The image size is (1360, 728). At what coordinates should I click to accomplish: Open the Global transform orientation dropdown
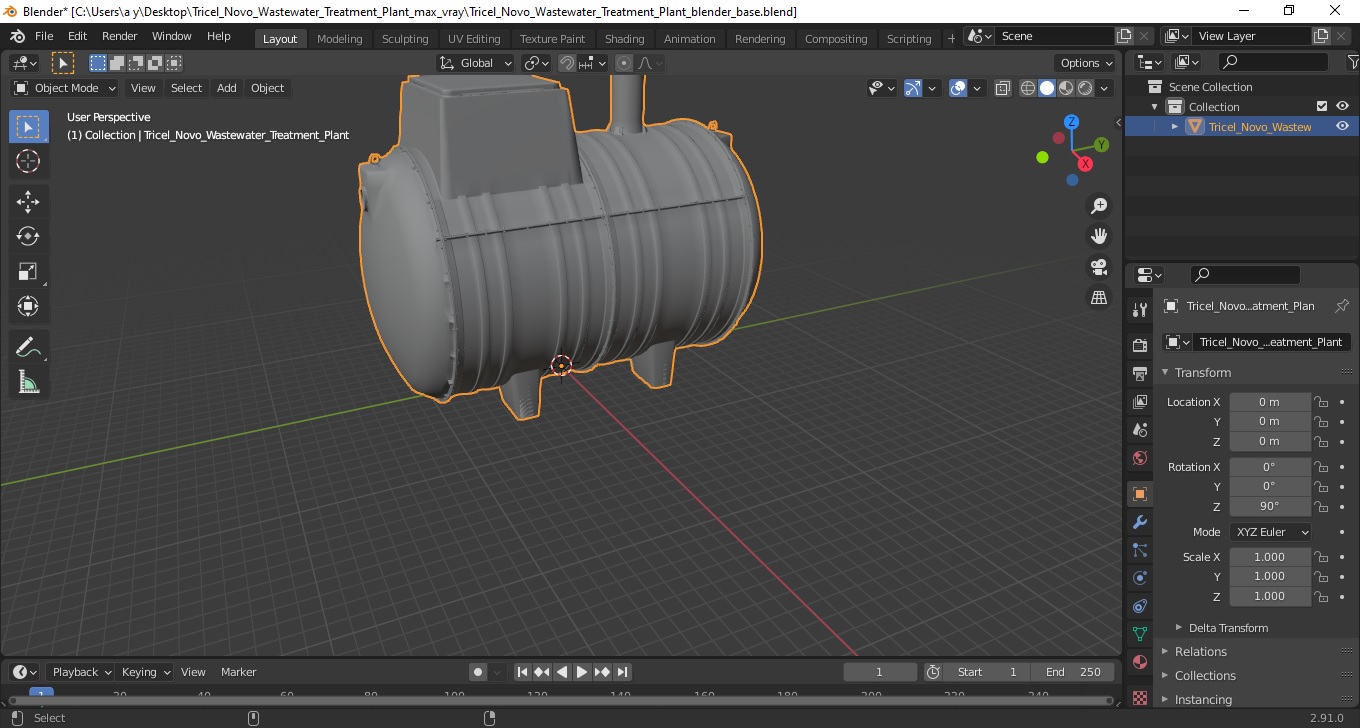click(x=476, y=63)
